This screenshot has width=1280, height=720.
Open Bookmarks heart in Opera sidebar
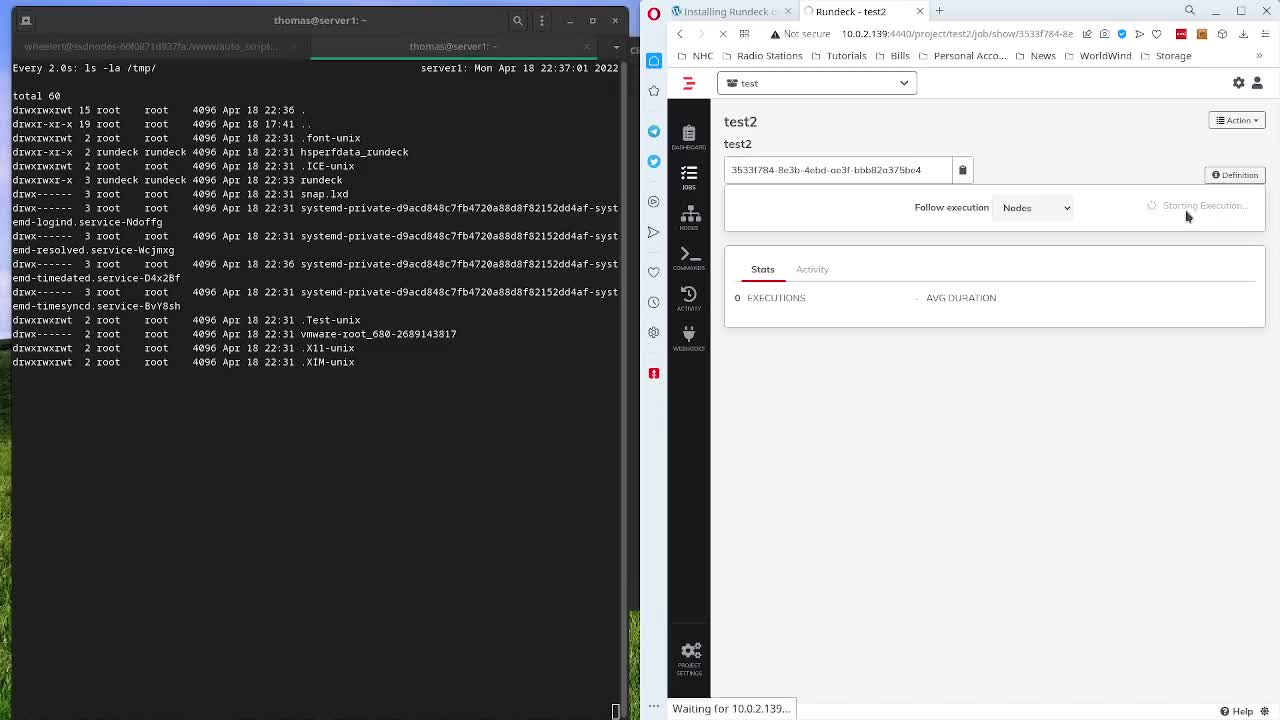point(654,272)
